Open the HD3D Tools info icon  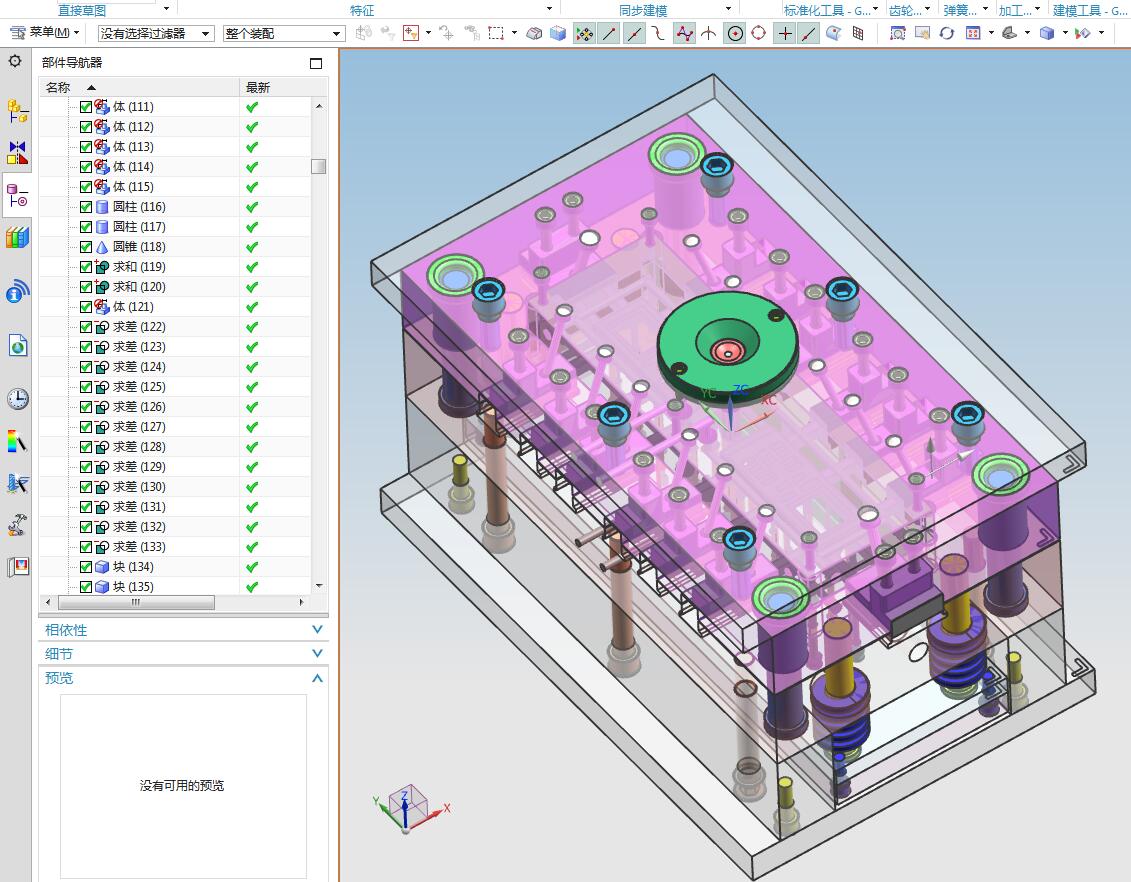(x=17, y=291)
